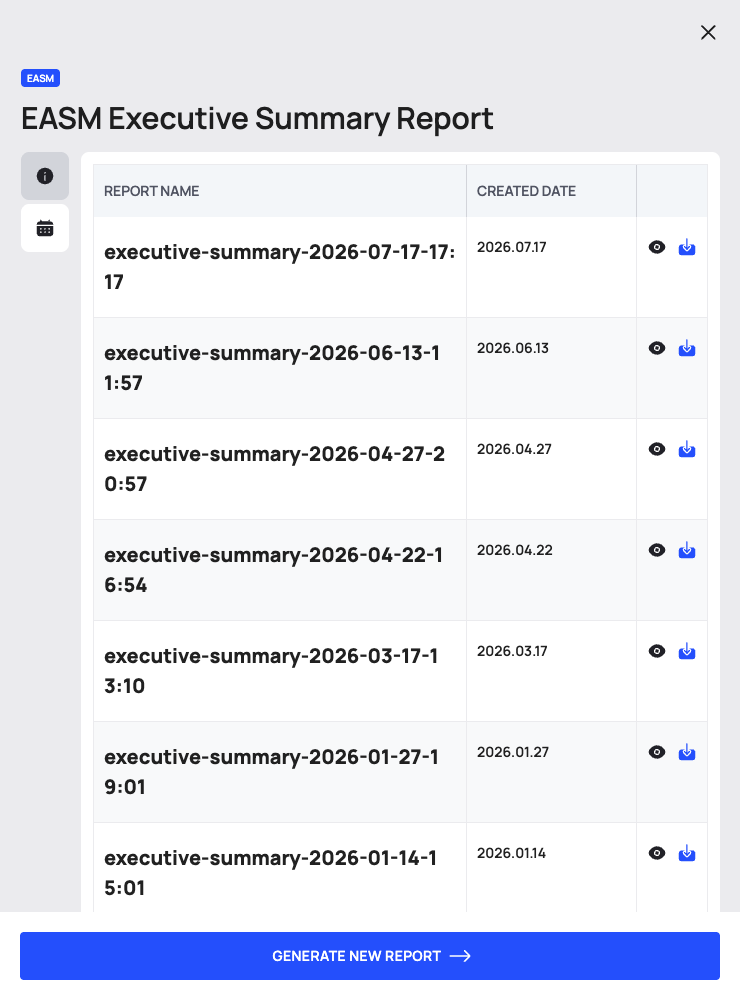Image resolution: width=740 pixels, height=1000 pixels.
Task: Select report name executive-summary-2026-03-17-13:10
Action: [x=272, y=671]
